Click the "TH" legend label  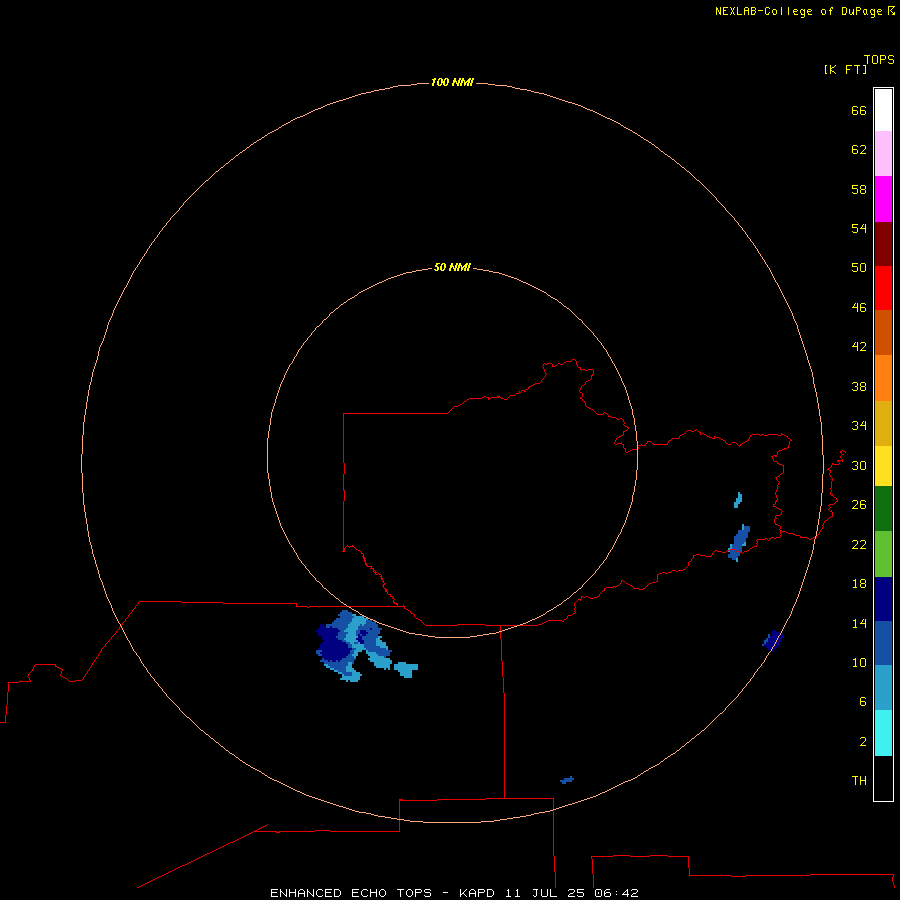859,780
